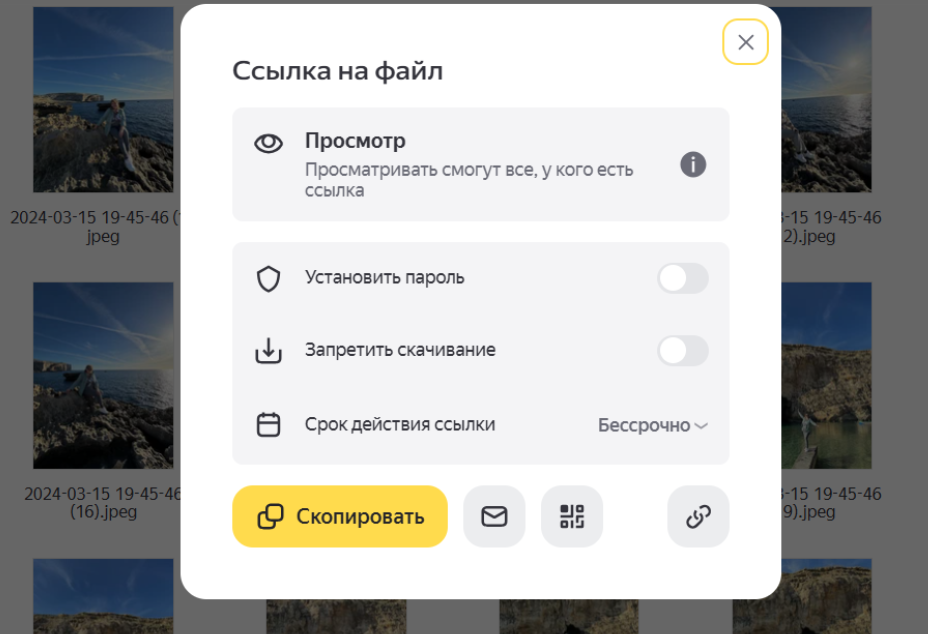
Task: Expand the chevron next to Бессрочно
Action: coord(701,426)
